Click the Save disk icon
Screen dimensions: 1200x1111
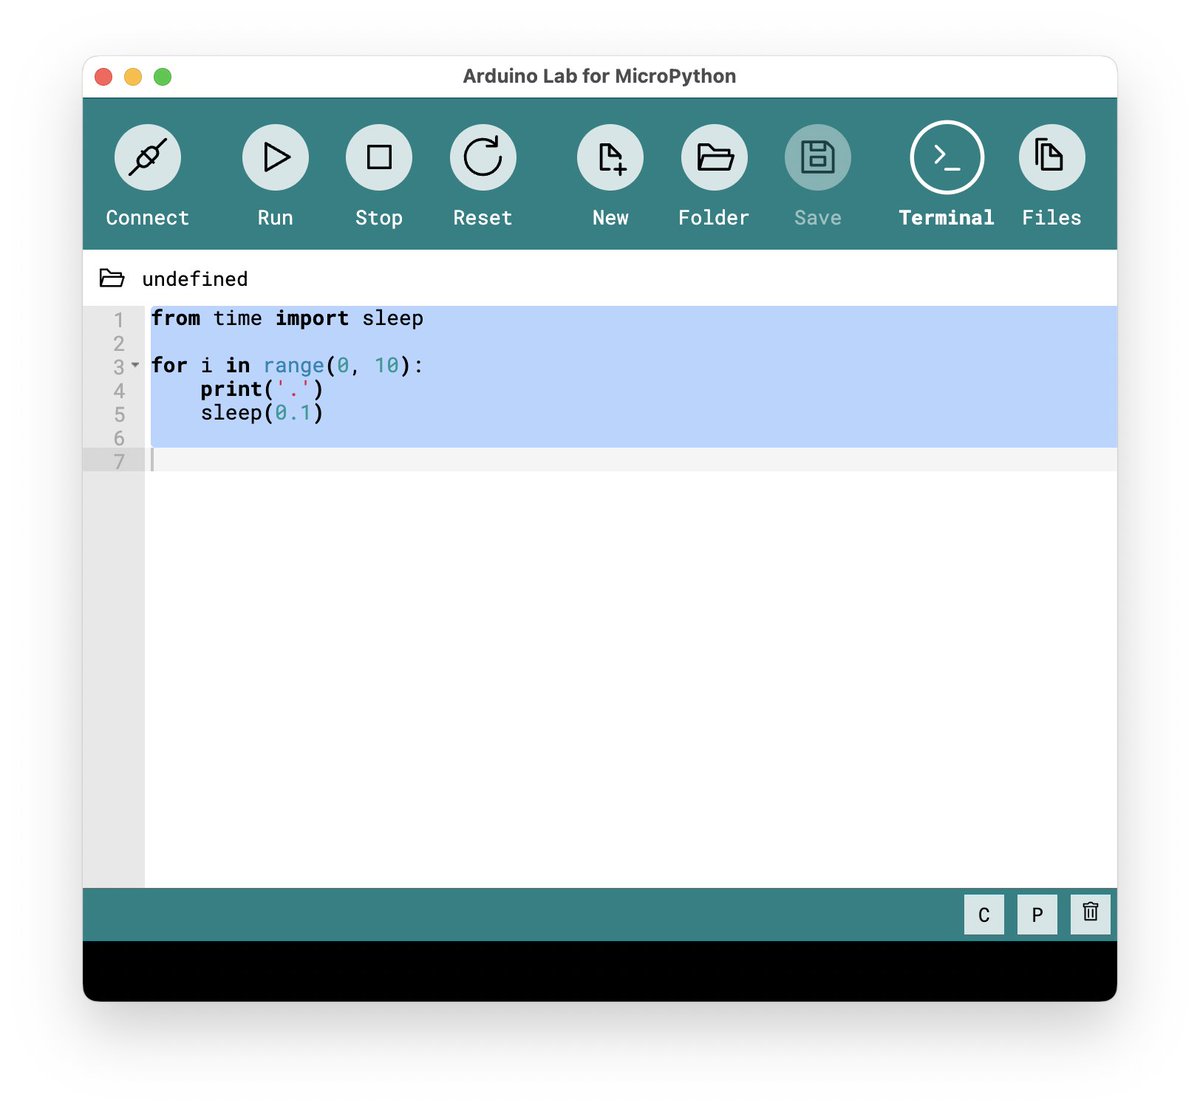click(x=818, y=157)
